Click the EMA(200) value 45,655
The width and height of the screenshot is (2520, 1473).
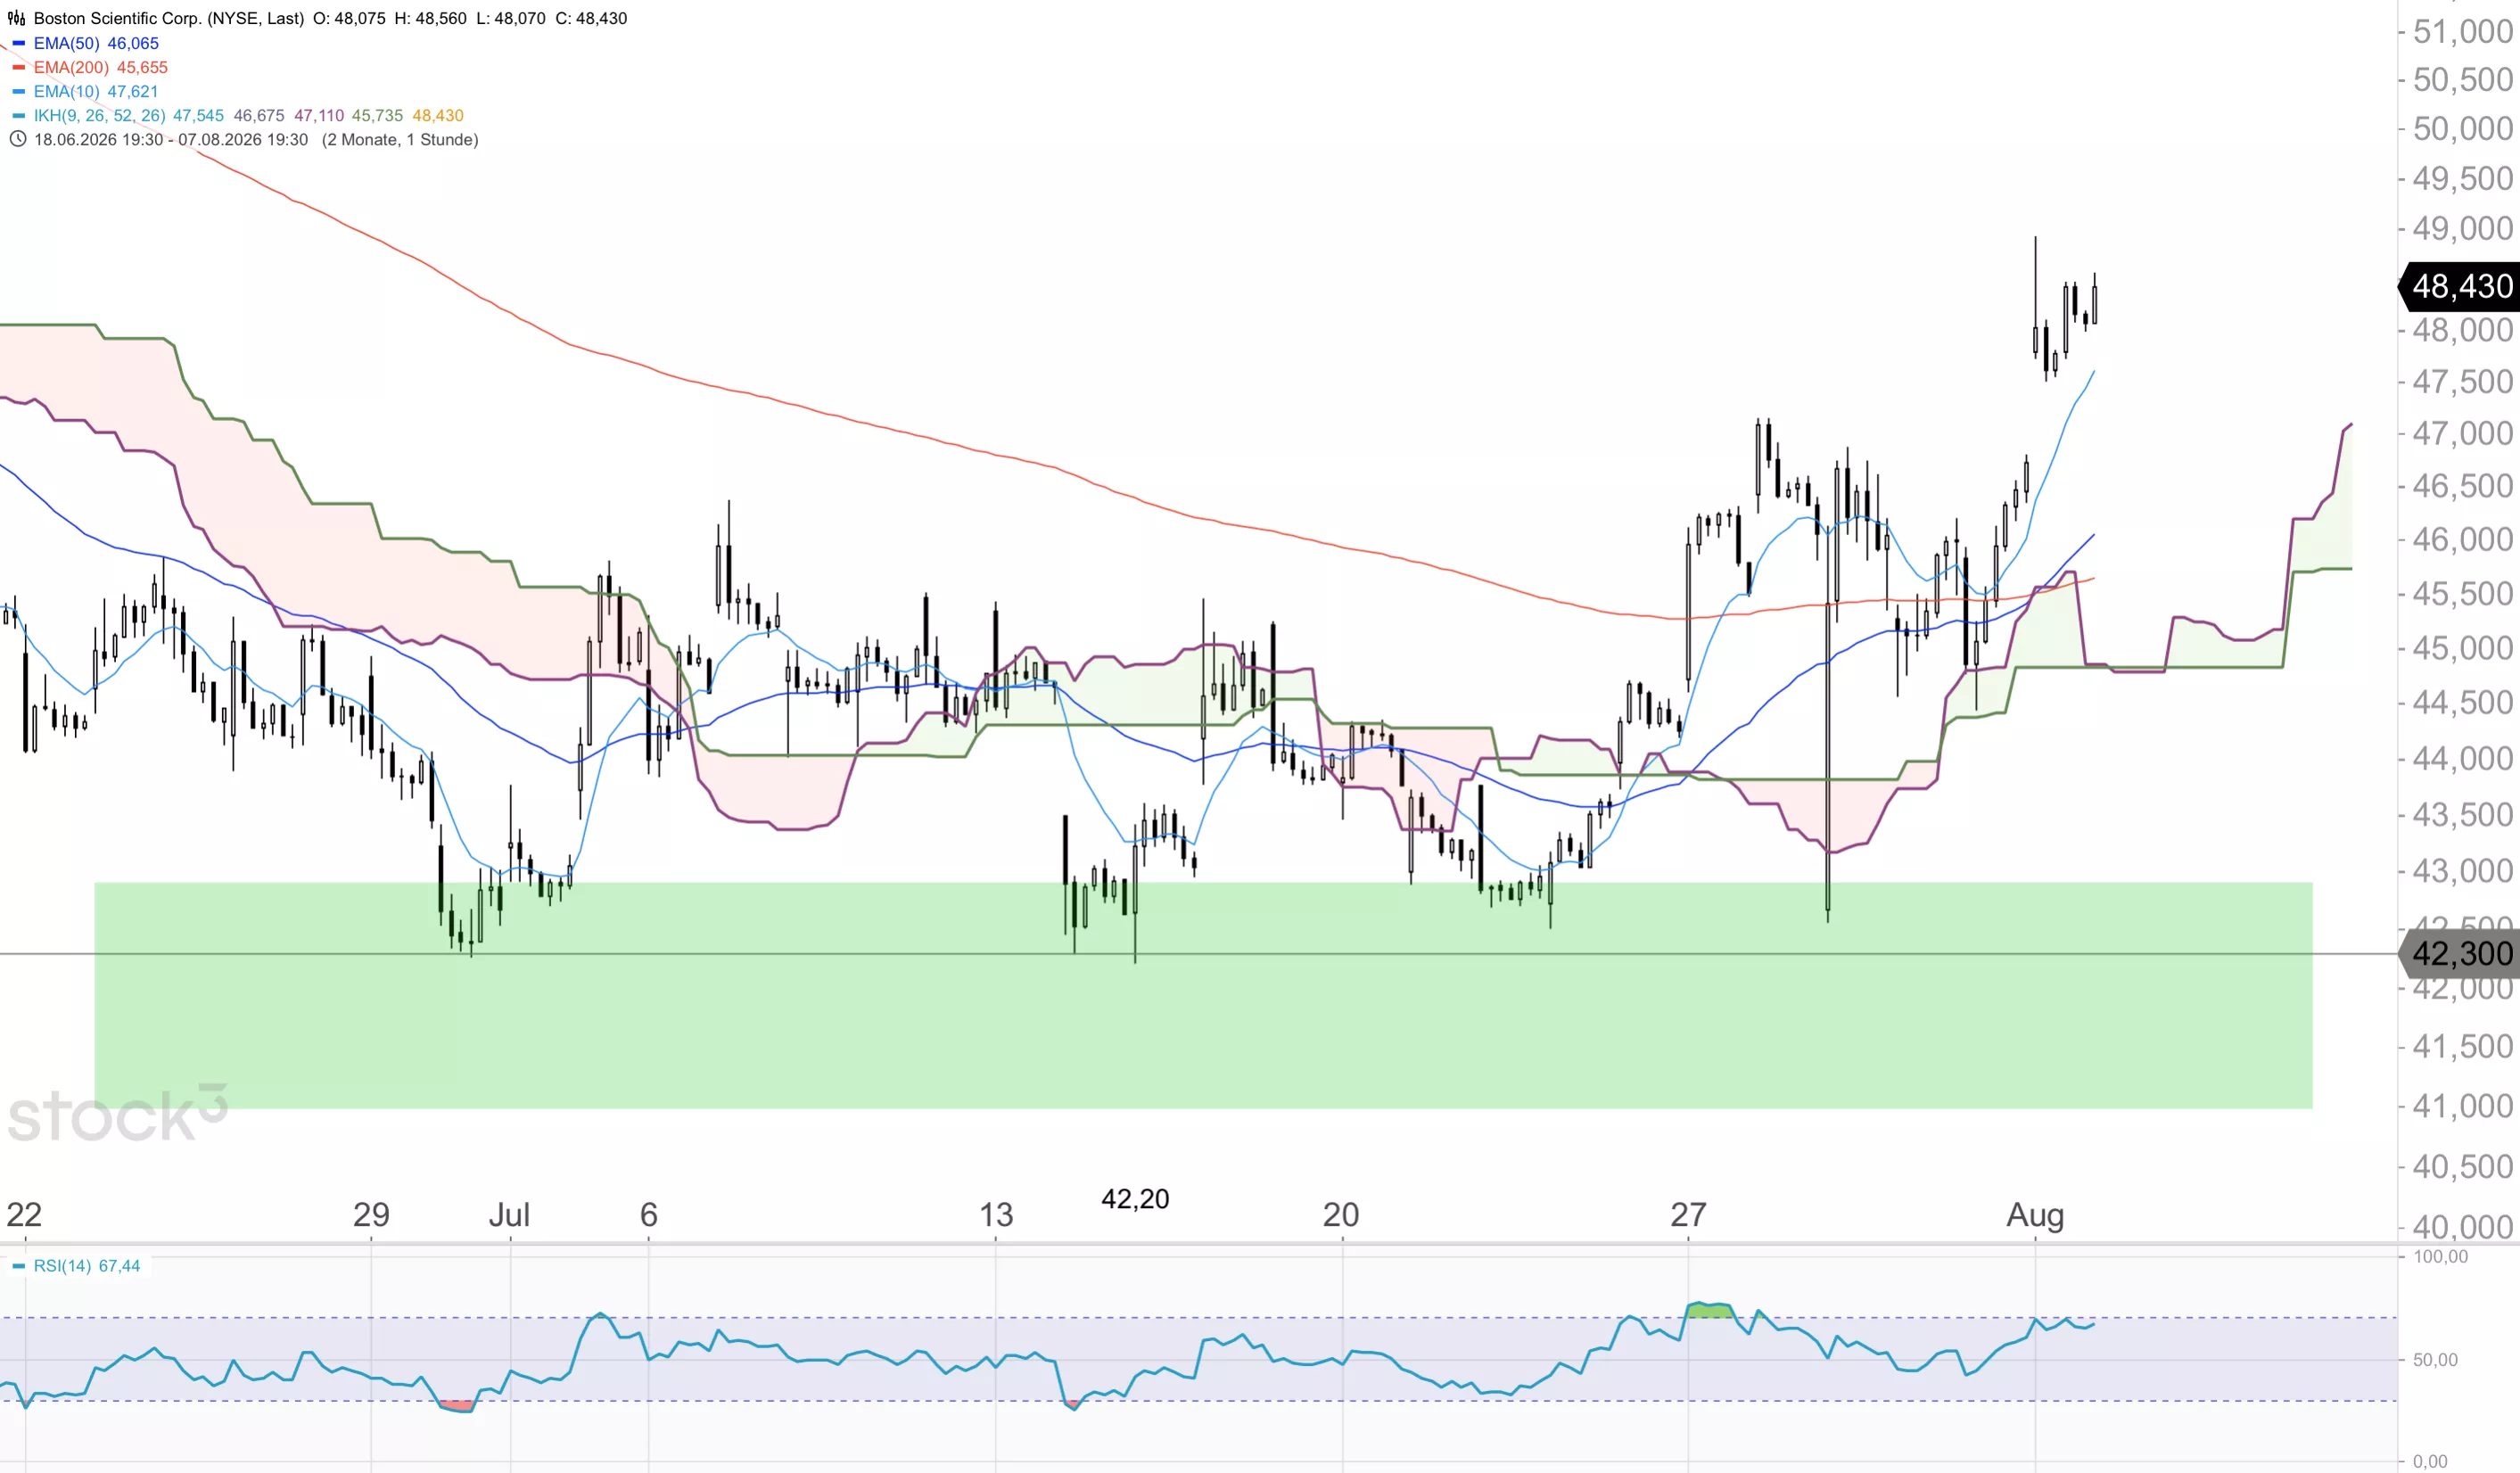click(x=142, y=67)
